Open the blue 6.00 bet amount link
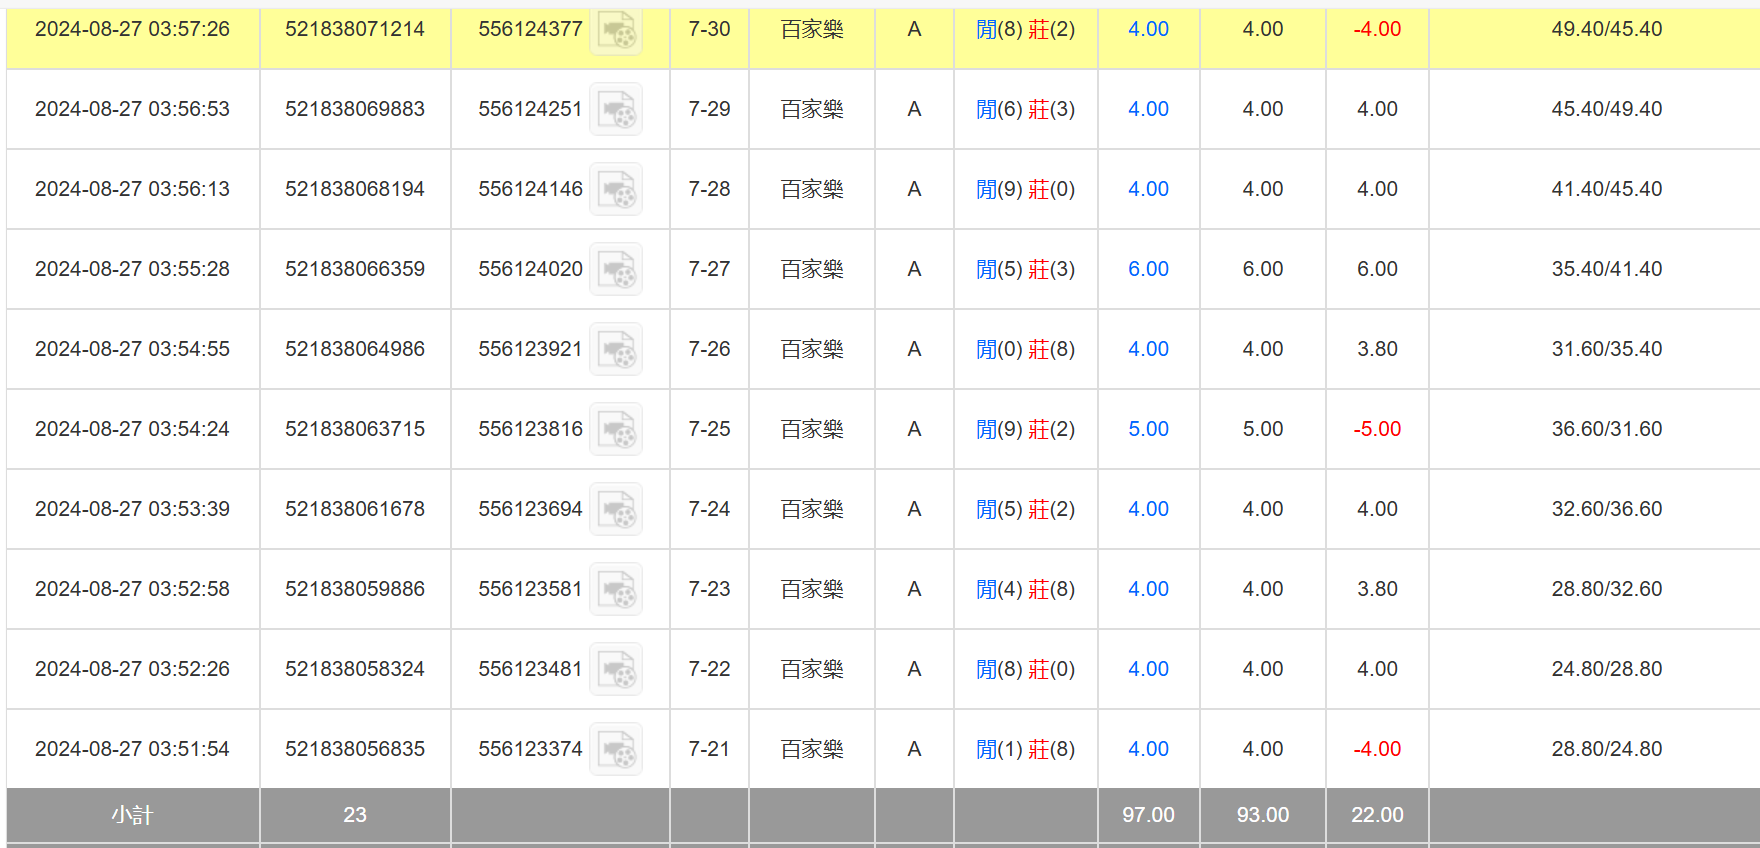 (x=1148, y=269)
